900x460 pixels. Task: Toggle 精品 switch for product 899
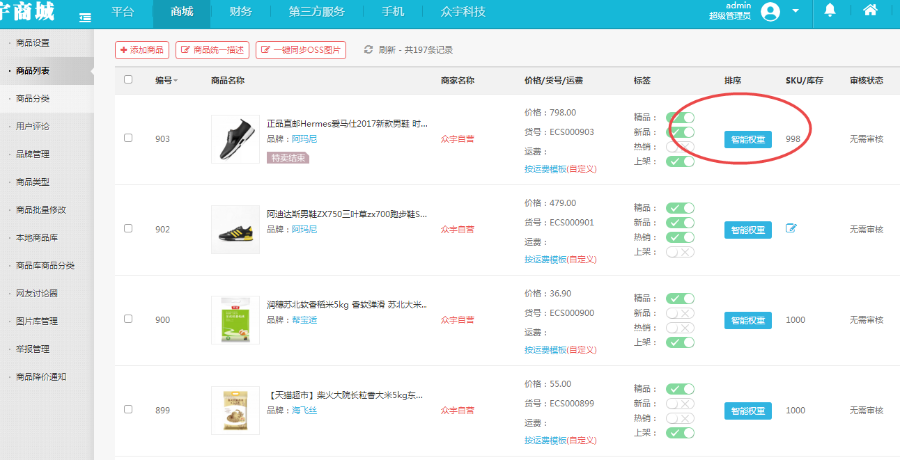680,389
